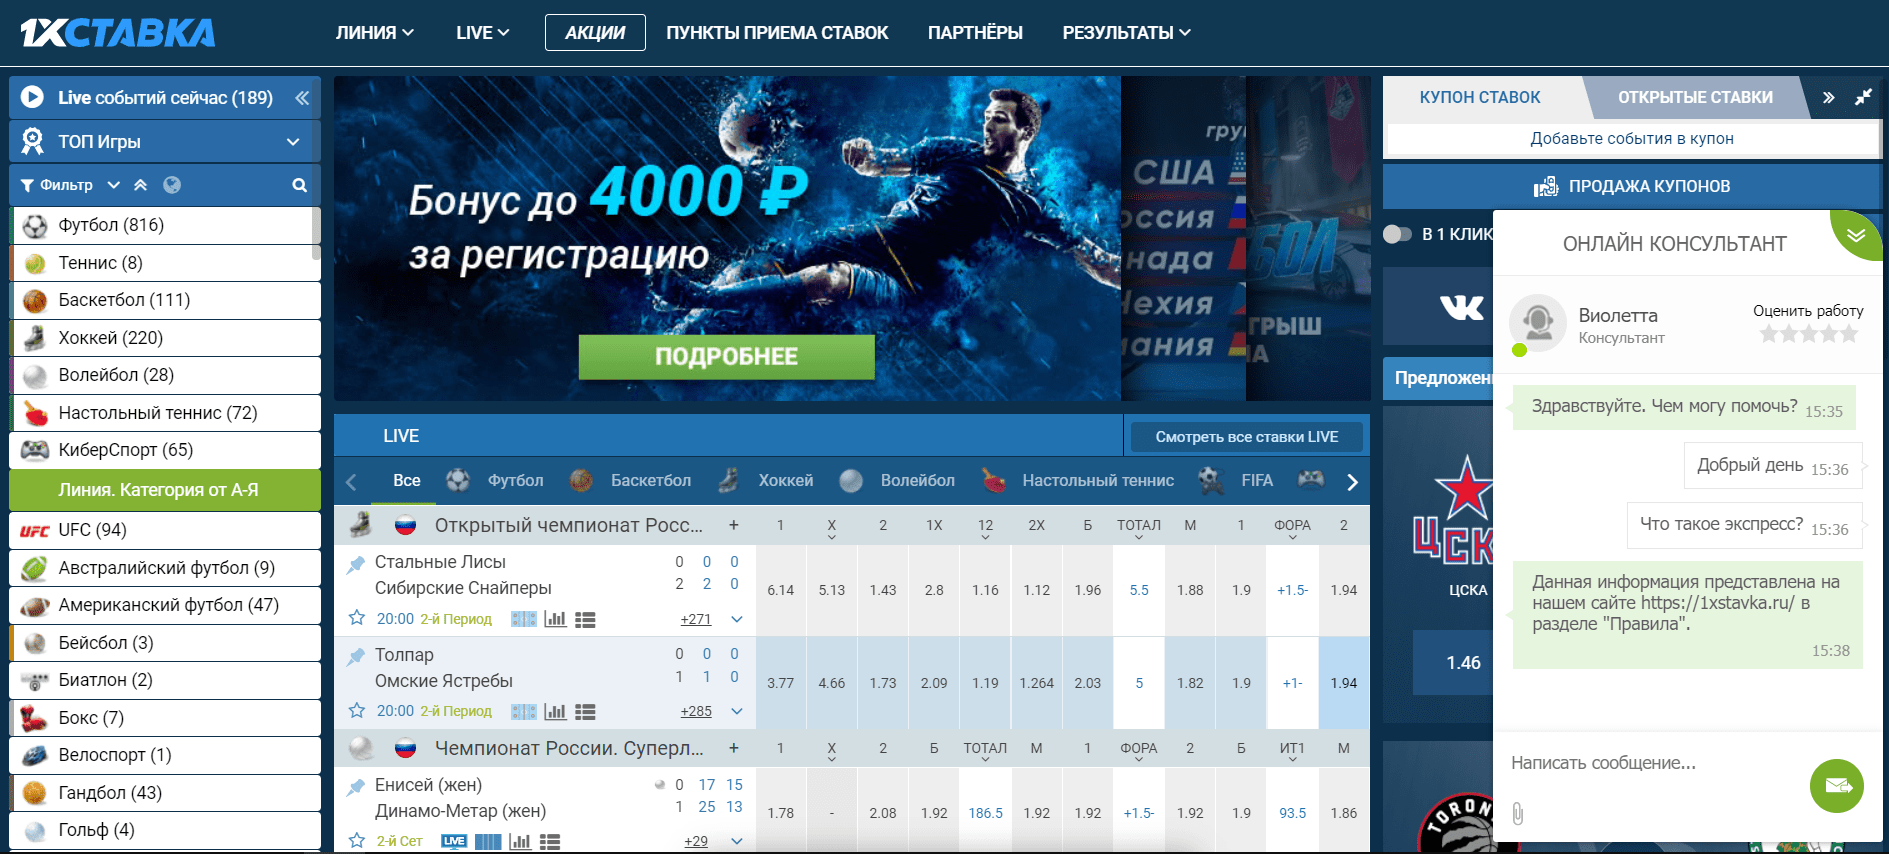Favorite the Толпар match star
Screen dimensions: 1889x854
point(356,710)
